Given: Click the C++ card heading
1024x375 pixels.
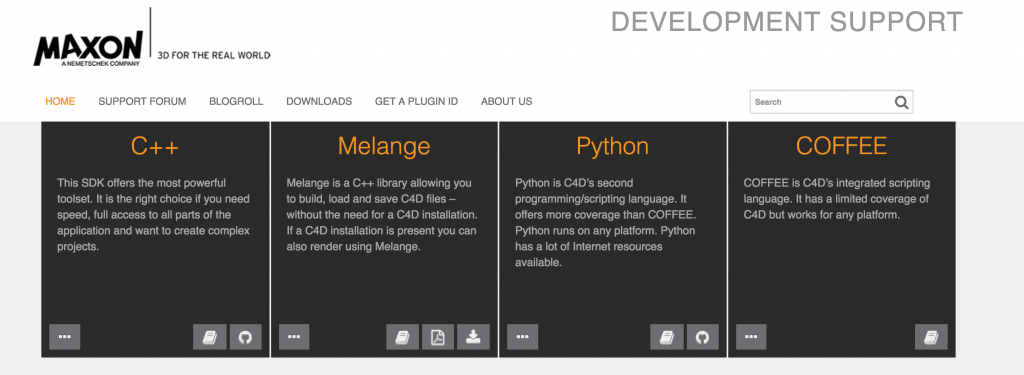Looking at the screenshot, I should point(155,146).
